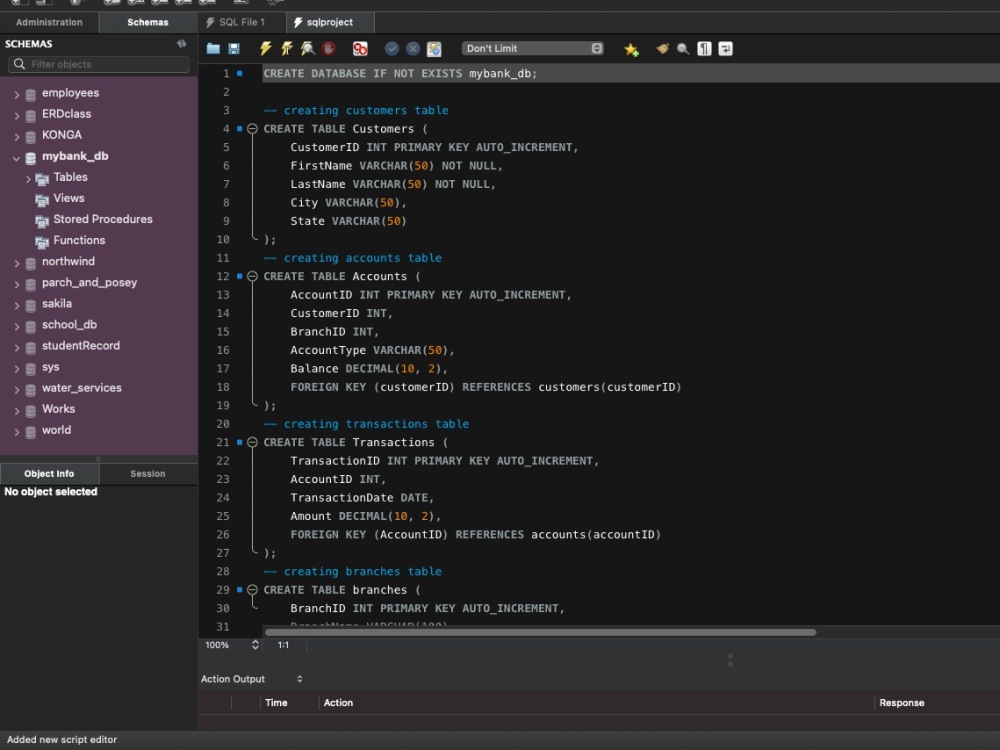Select the Tables folder icon

click(42, 179)
